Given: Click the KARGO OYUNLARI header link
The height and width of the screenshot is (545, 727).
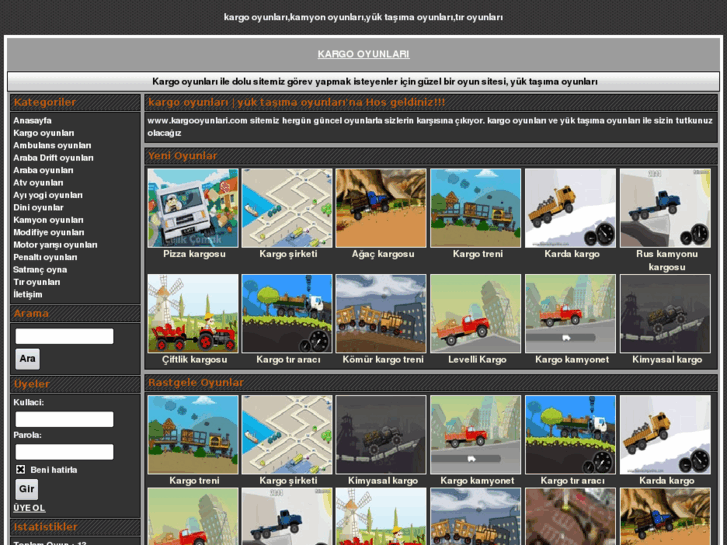Looking at the screenshot, I should 363,54.
